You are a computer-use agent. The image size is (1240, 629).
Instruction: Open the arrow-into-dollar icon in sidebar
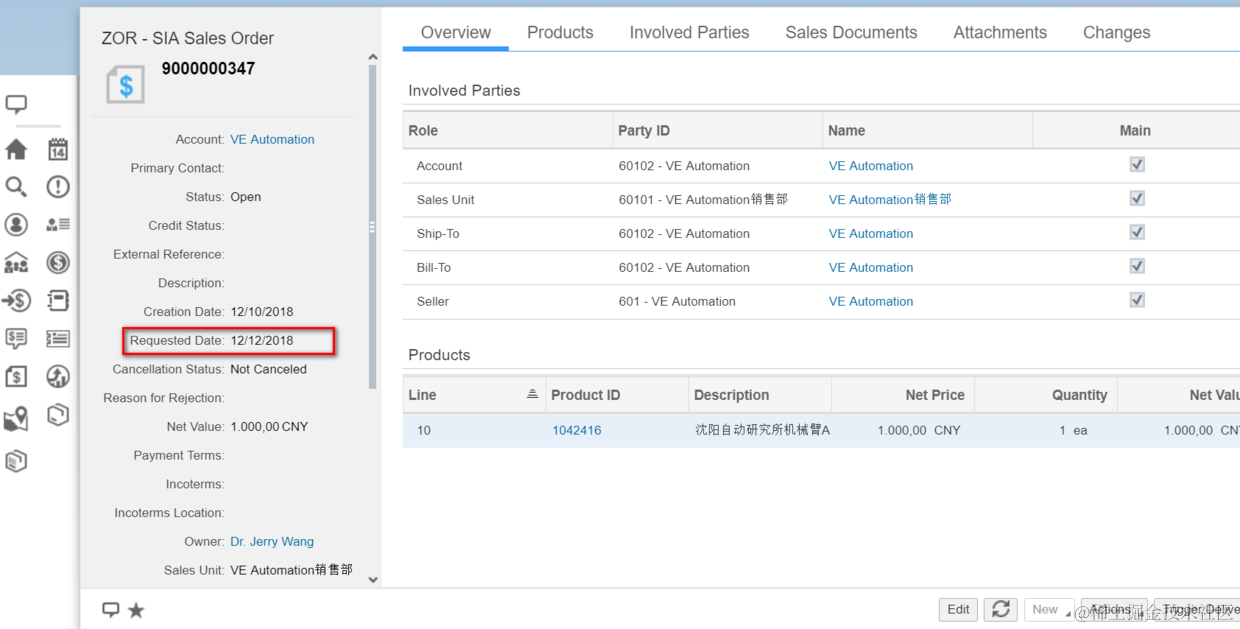(16, 301)
